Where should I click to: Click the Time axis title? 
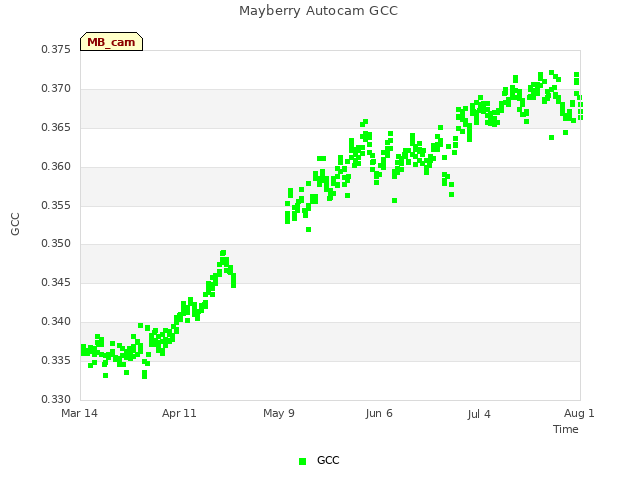pos(566,429)
